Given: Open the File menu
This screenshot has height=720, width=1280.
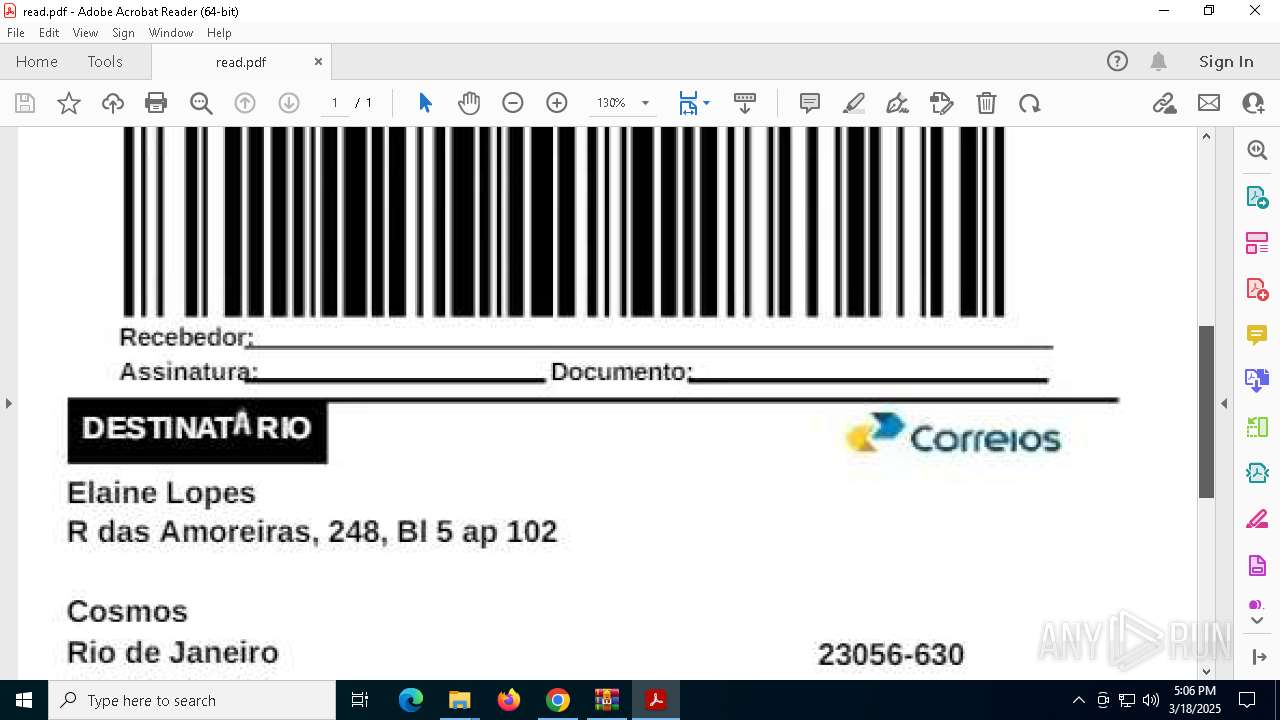Looking at the screenshot, I should [x=16, y=32].
